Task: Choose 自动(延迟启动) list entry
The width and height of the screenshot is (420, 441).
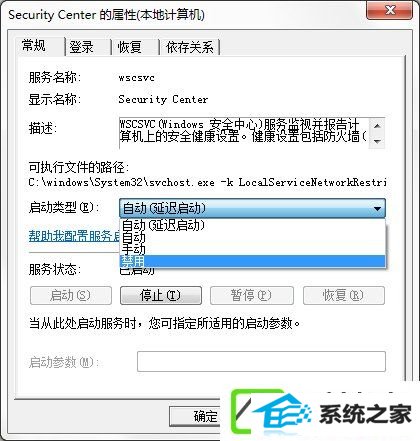Action: tap(252, 226)
